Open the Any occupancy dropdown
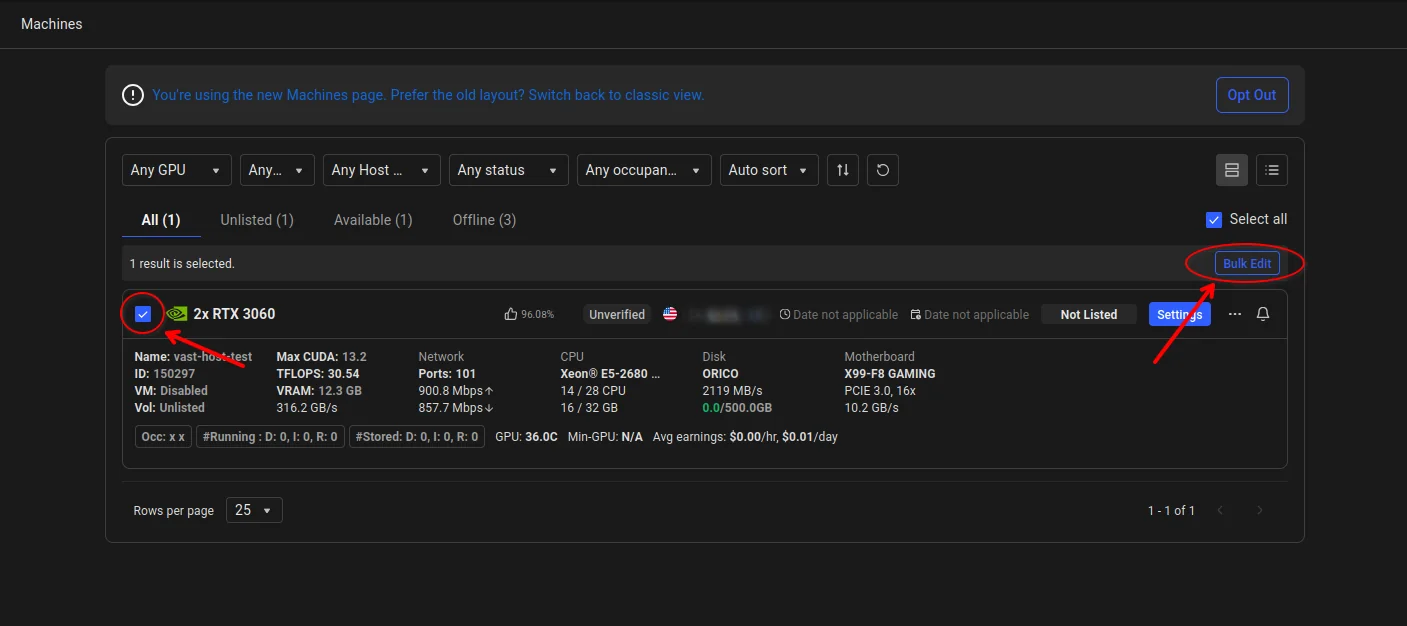1407x626 pixels. (644, 170)
